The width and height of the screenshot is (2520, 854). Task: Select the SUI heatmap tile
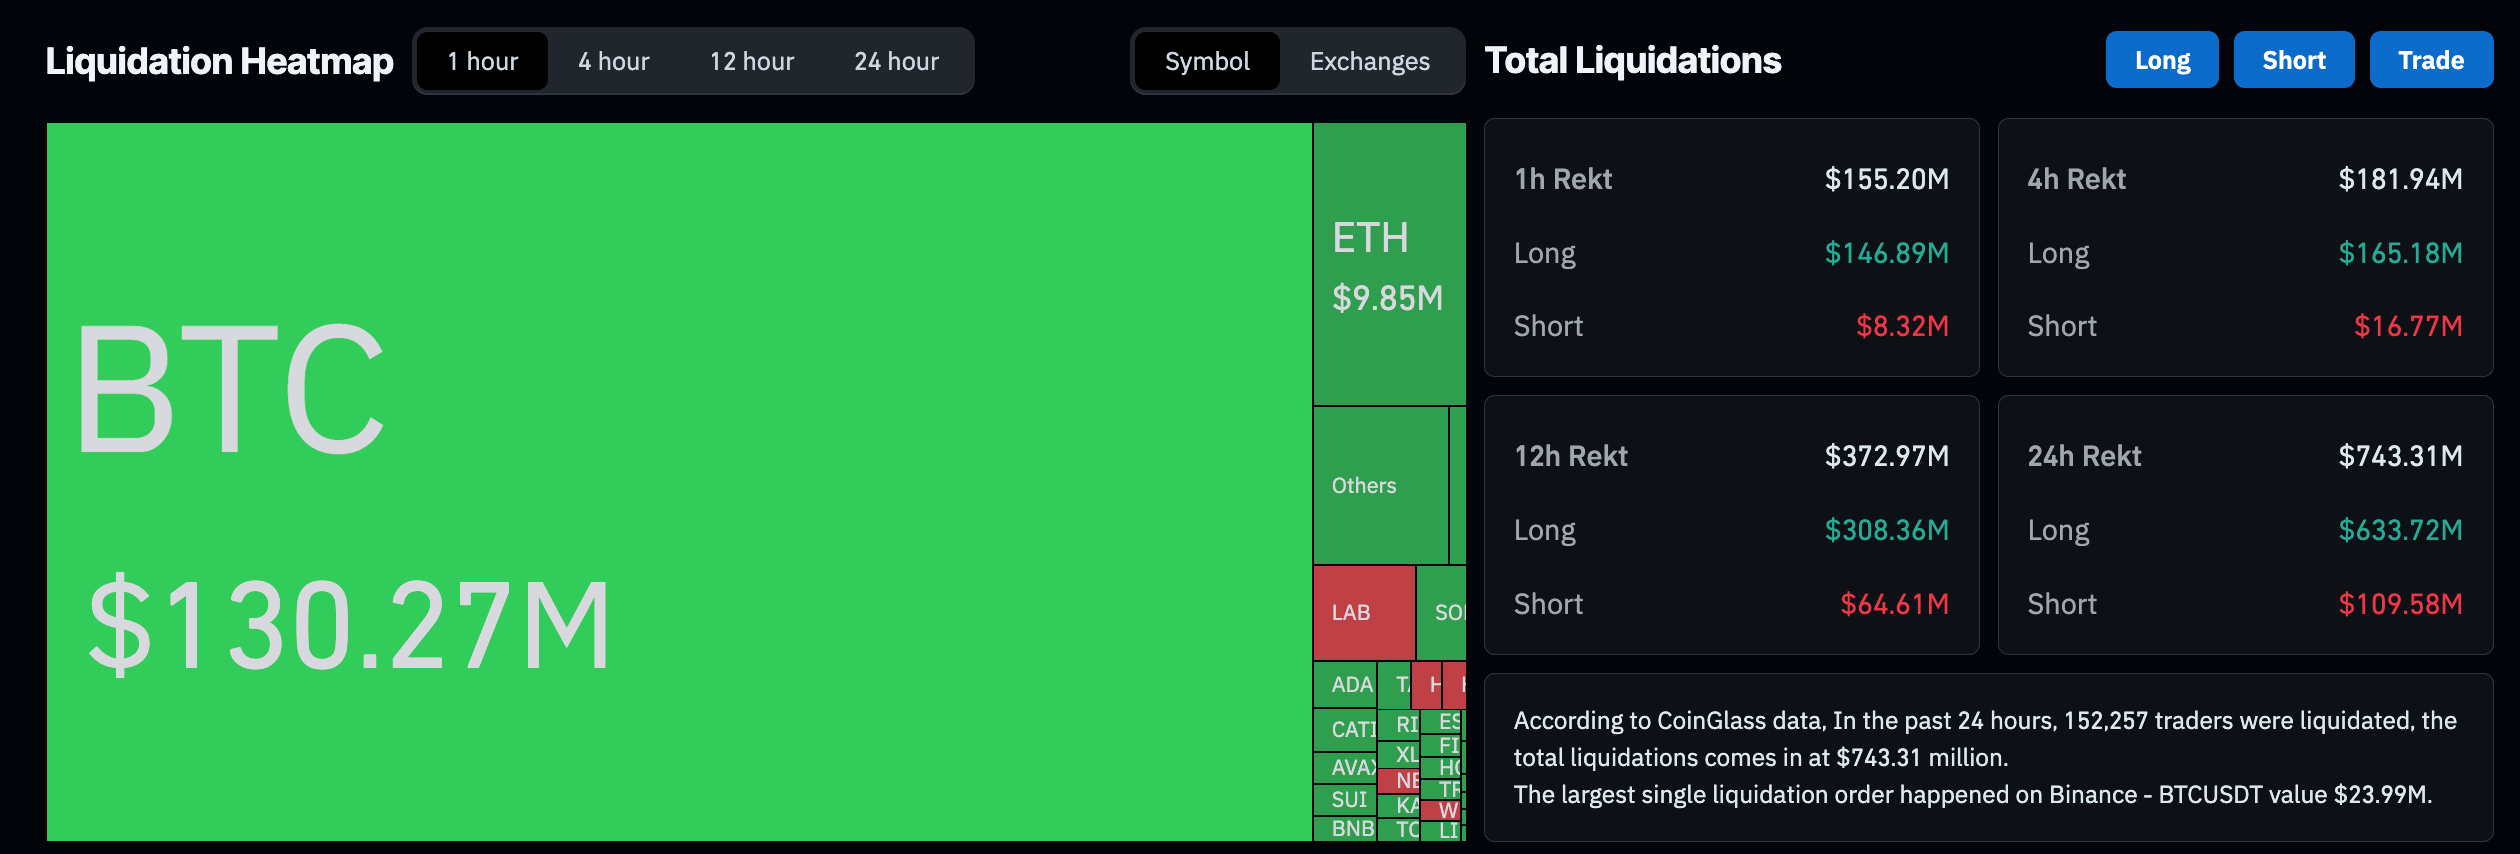click(1345, 800)
